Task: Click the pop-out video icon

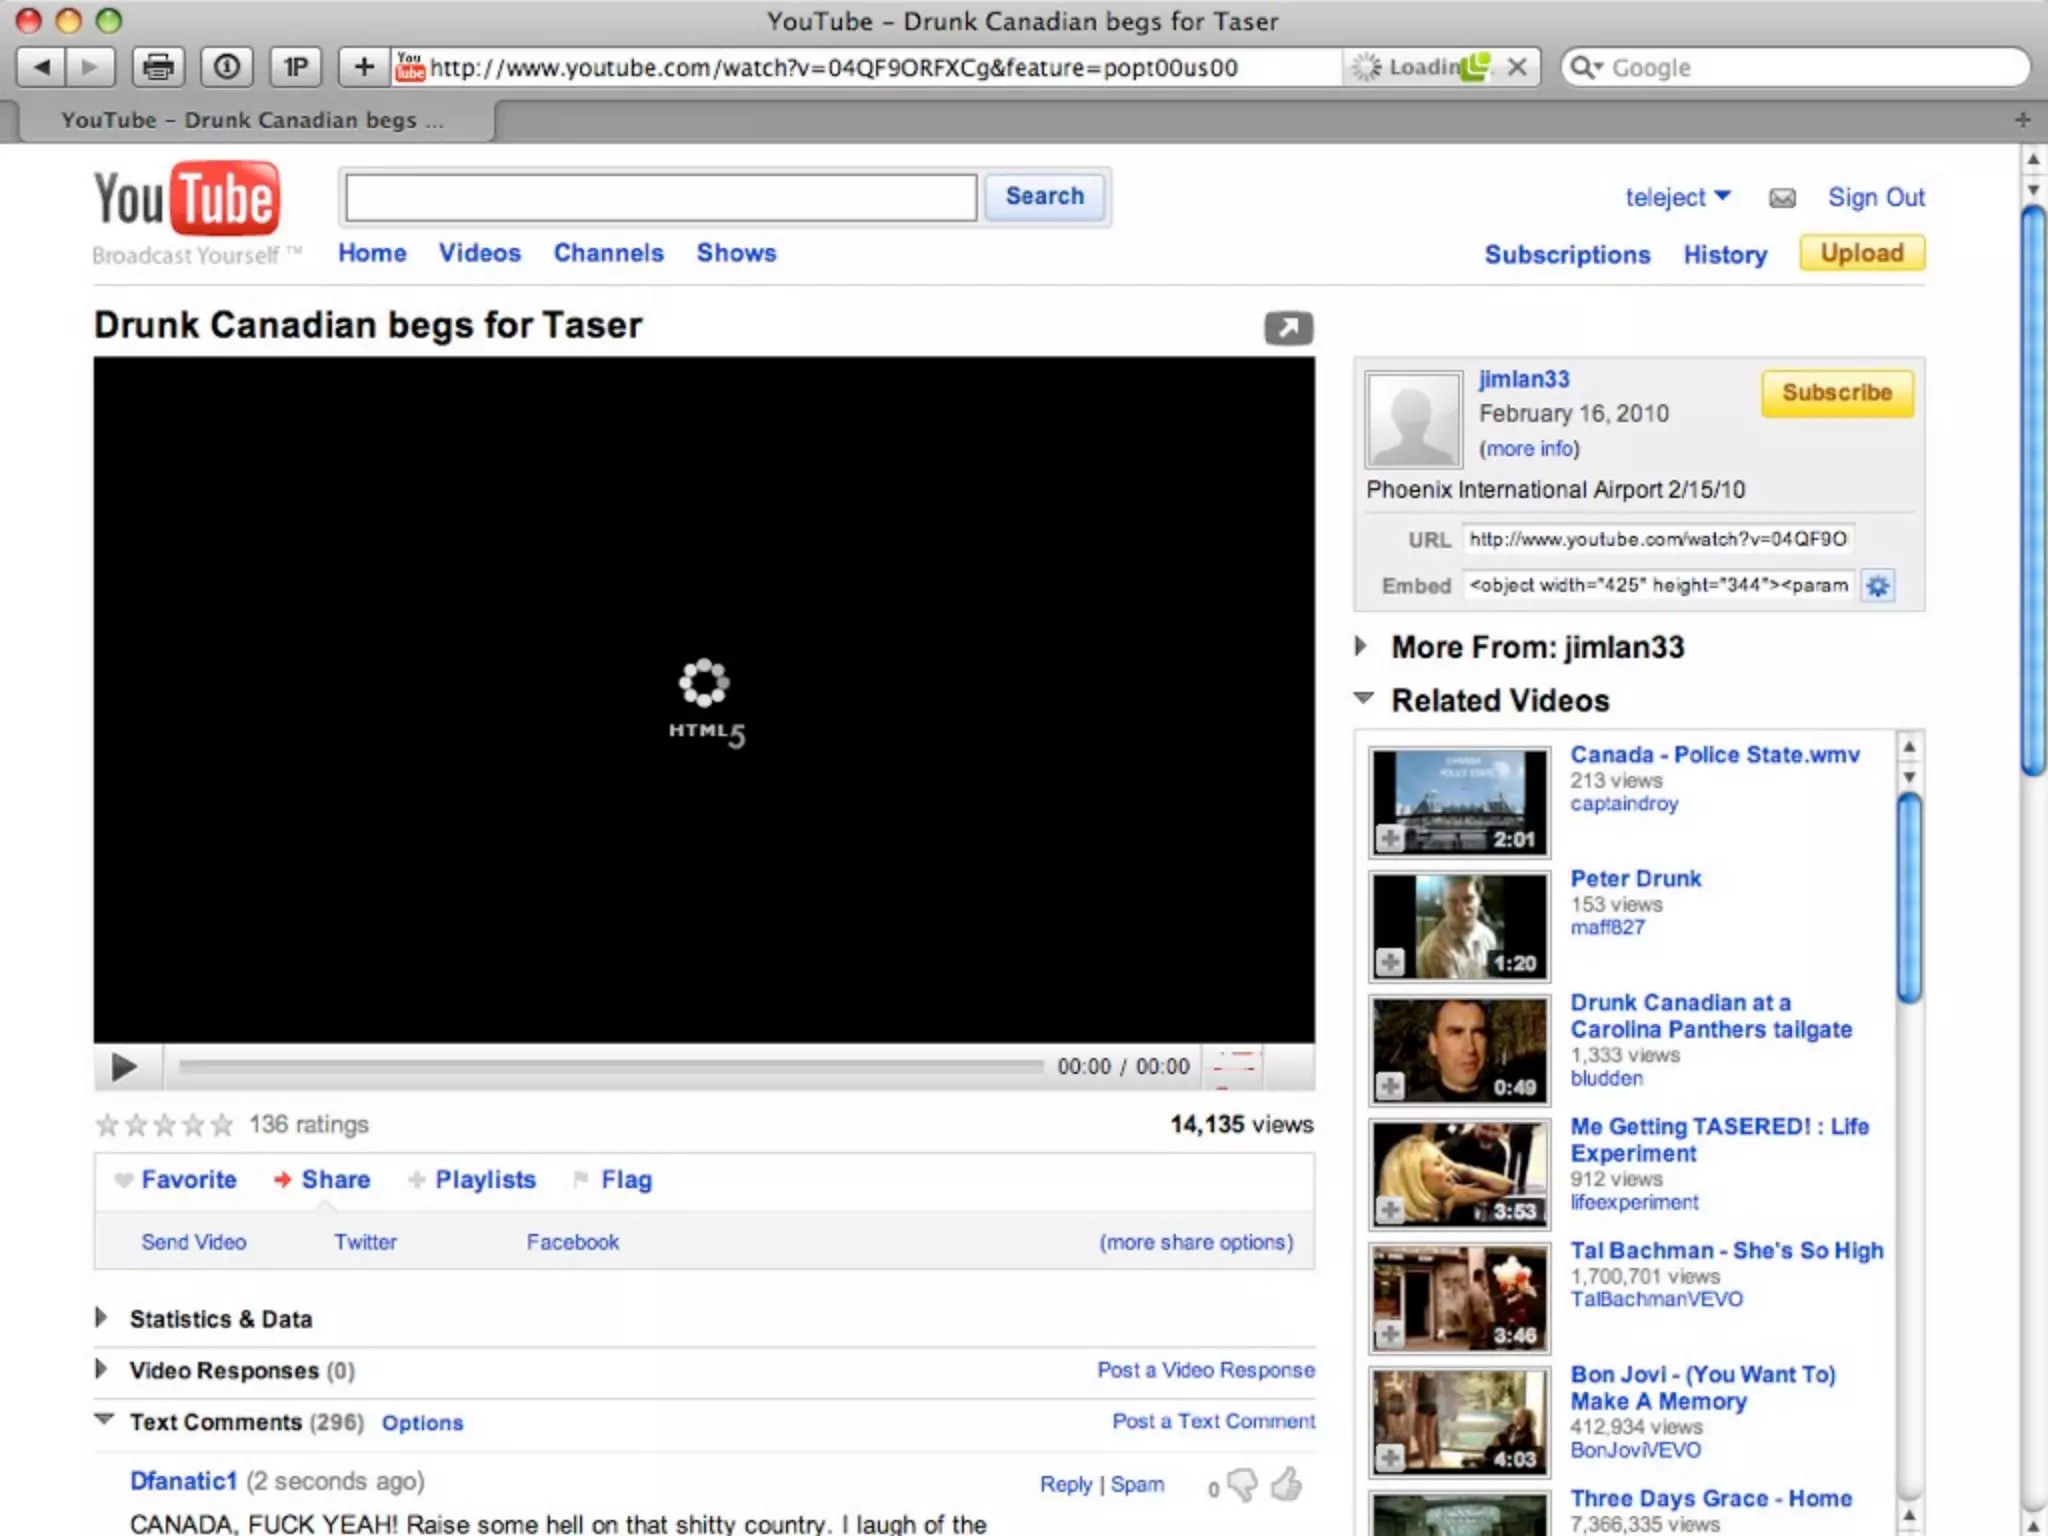Action: point(1288,328)
